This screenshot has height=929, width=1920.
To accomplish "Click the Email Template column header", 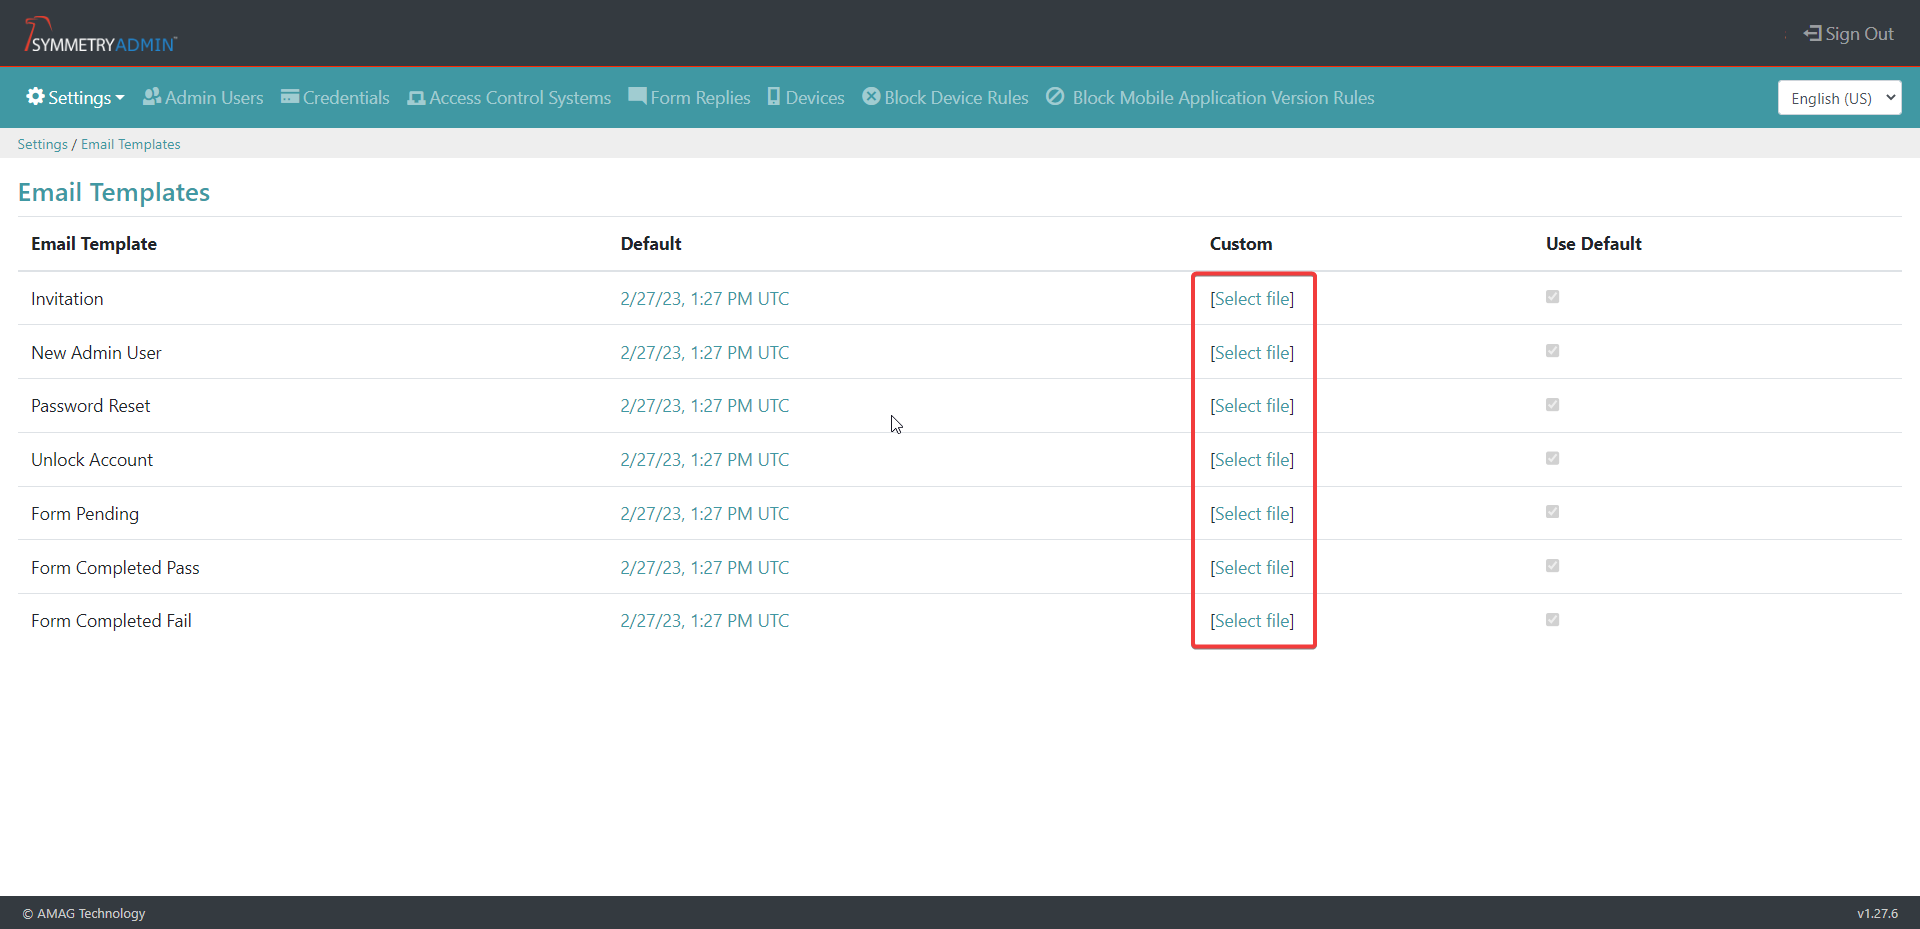I will pyautogui.click(x=94, y=244).
